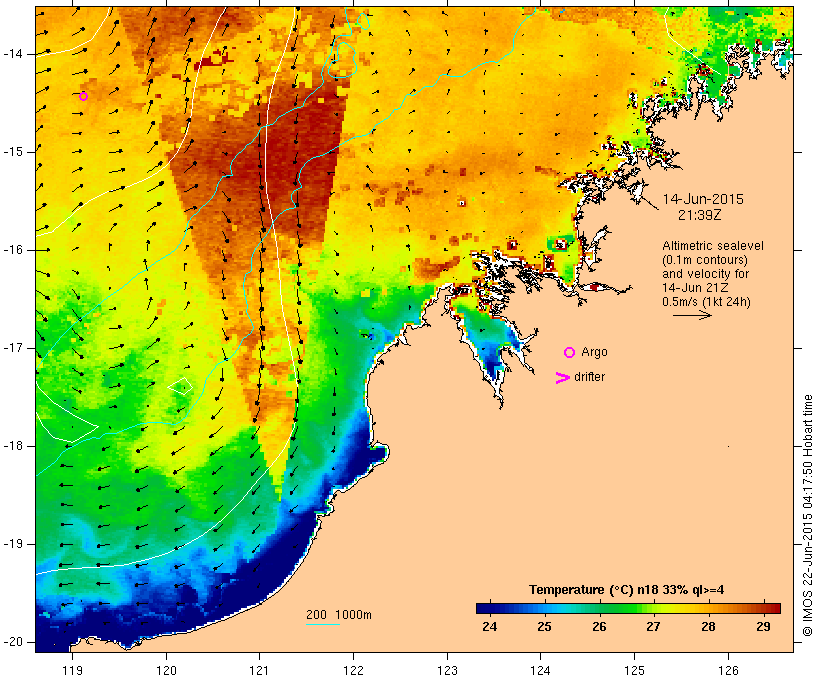
Task: Click the longitude label '126'
Action: pos(728,670)
